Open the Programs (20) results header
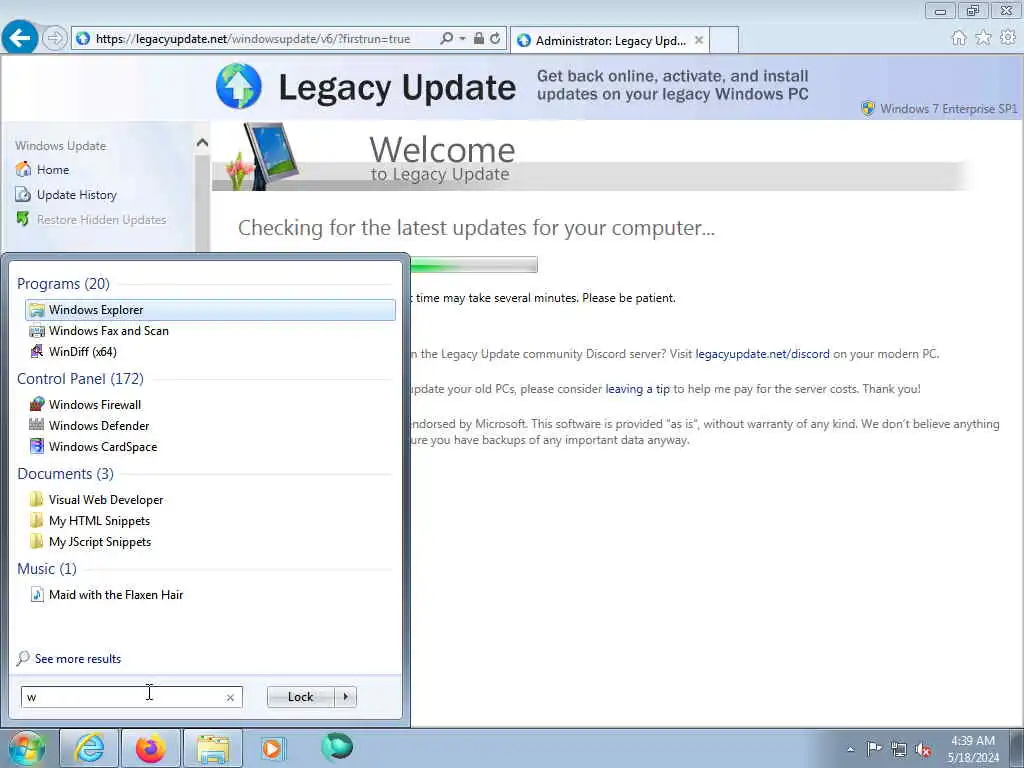Viewport: 1024px width, 768px height. pos(63,283)
